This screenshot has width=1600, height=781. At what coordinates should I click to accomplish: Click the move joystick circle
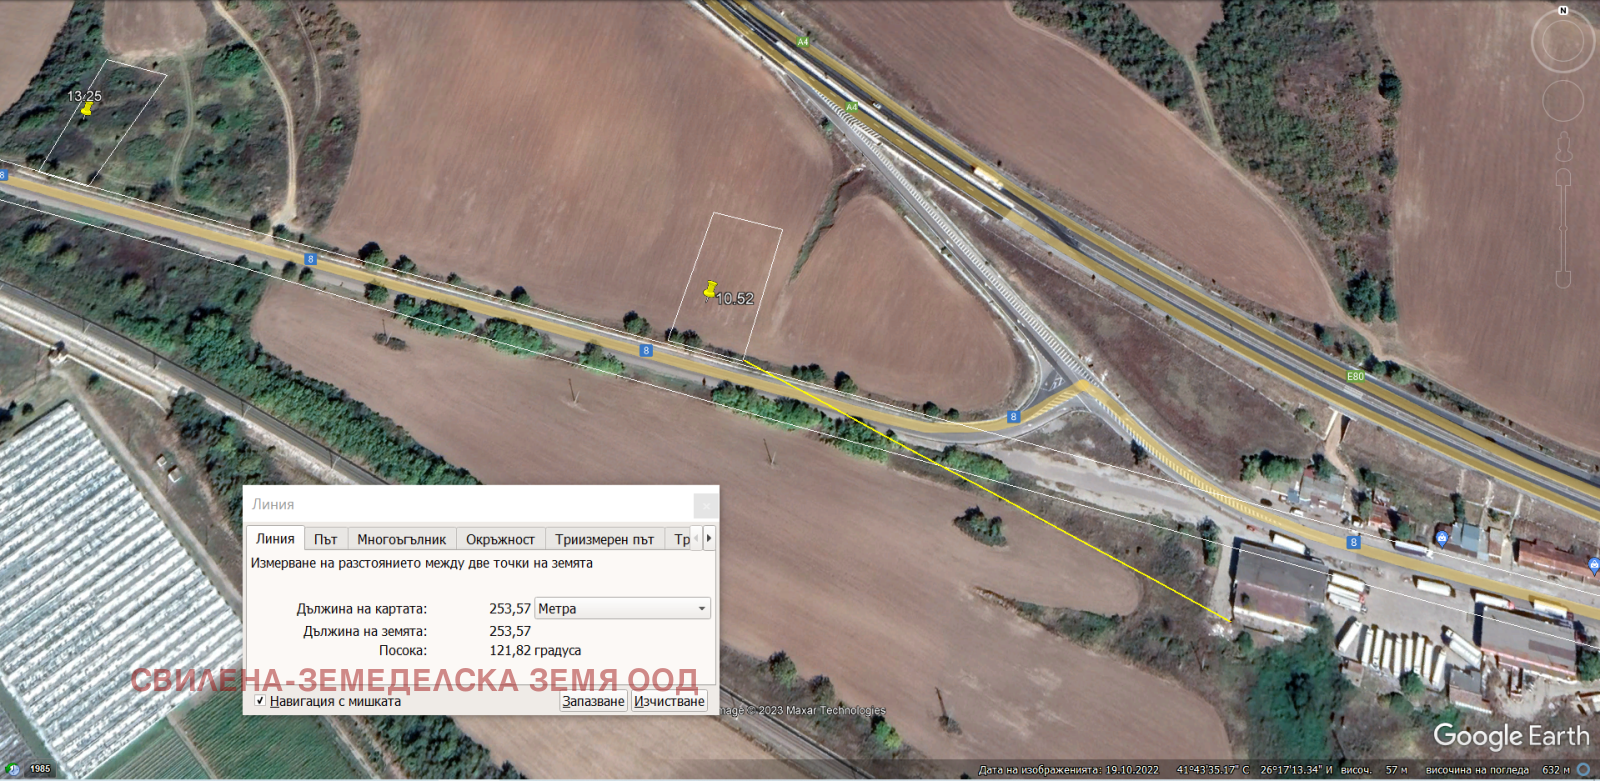1563,101
